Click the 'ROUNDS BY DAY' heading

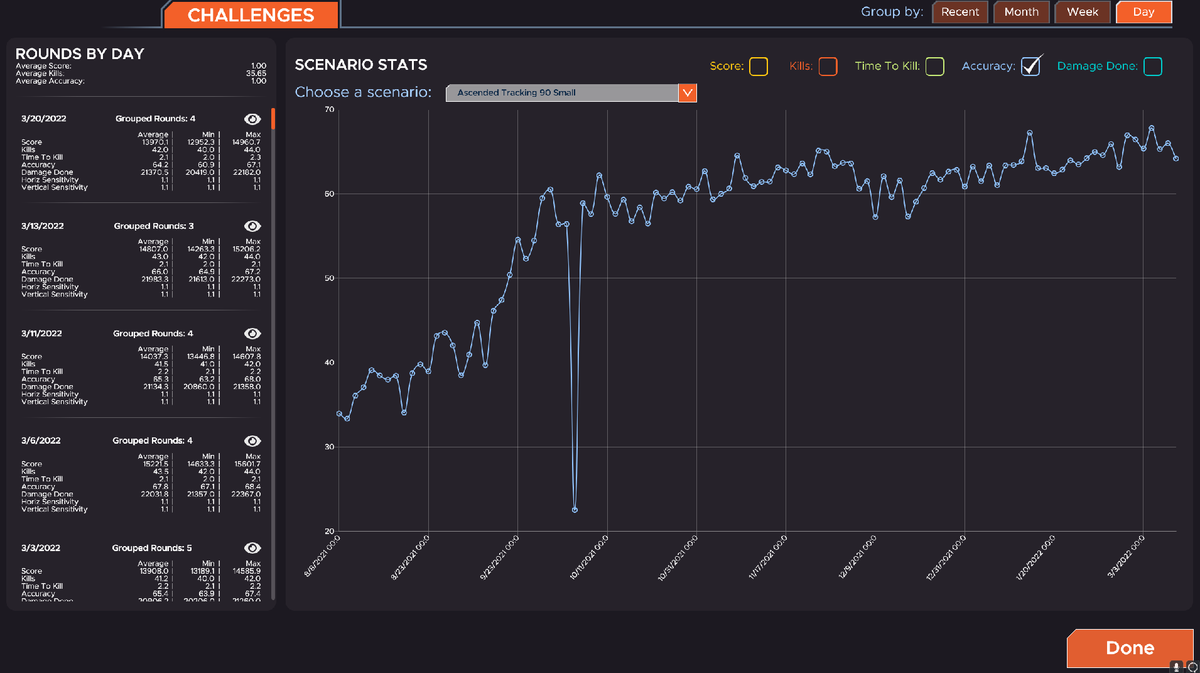pos(80,54)
